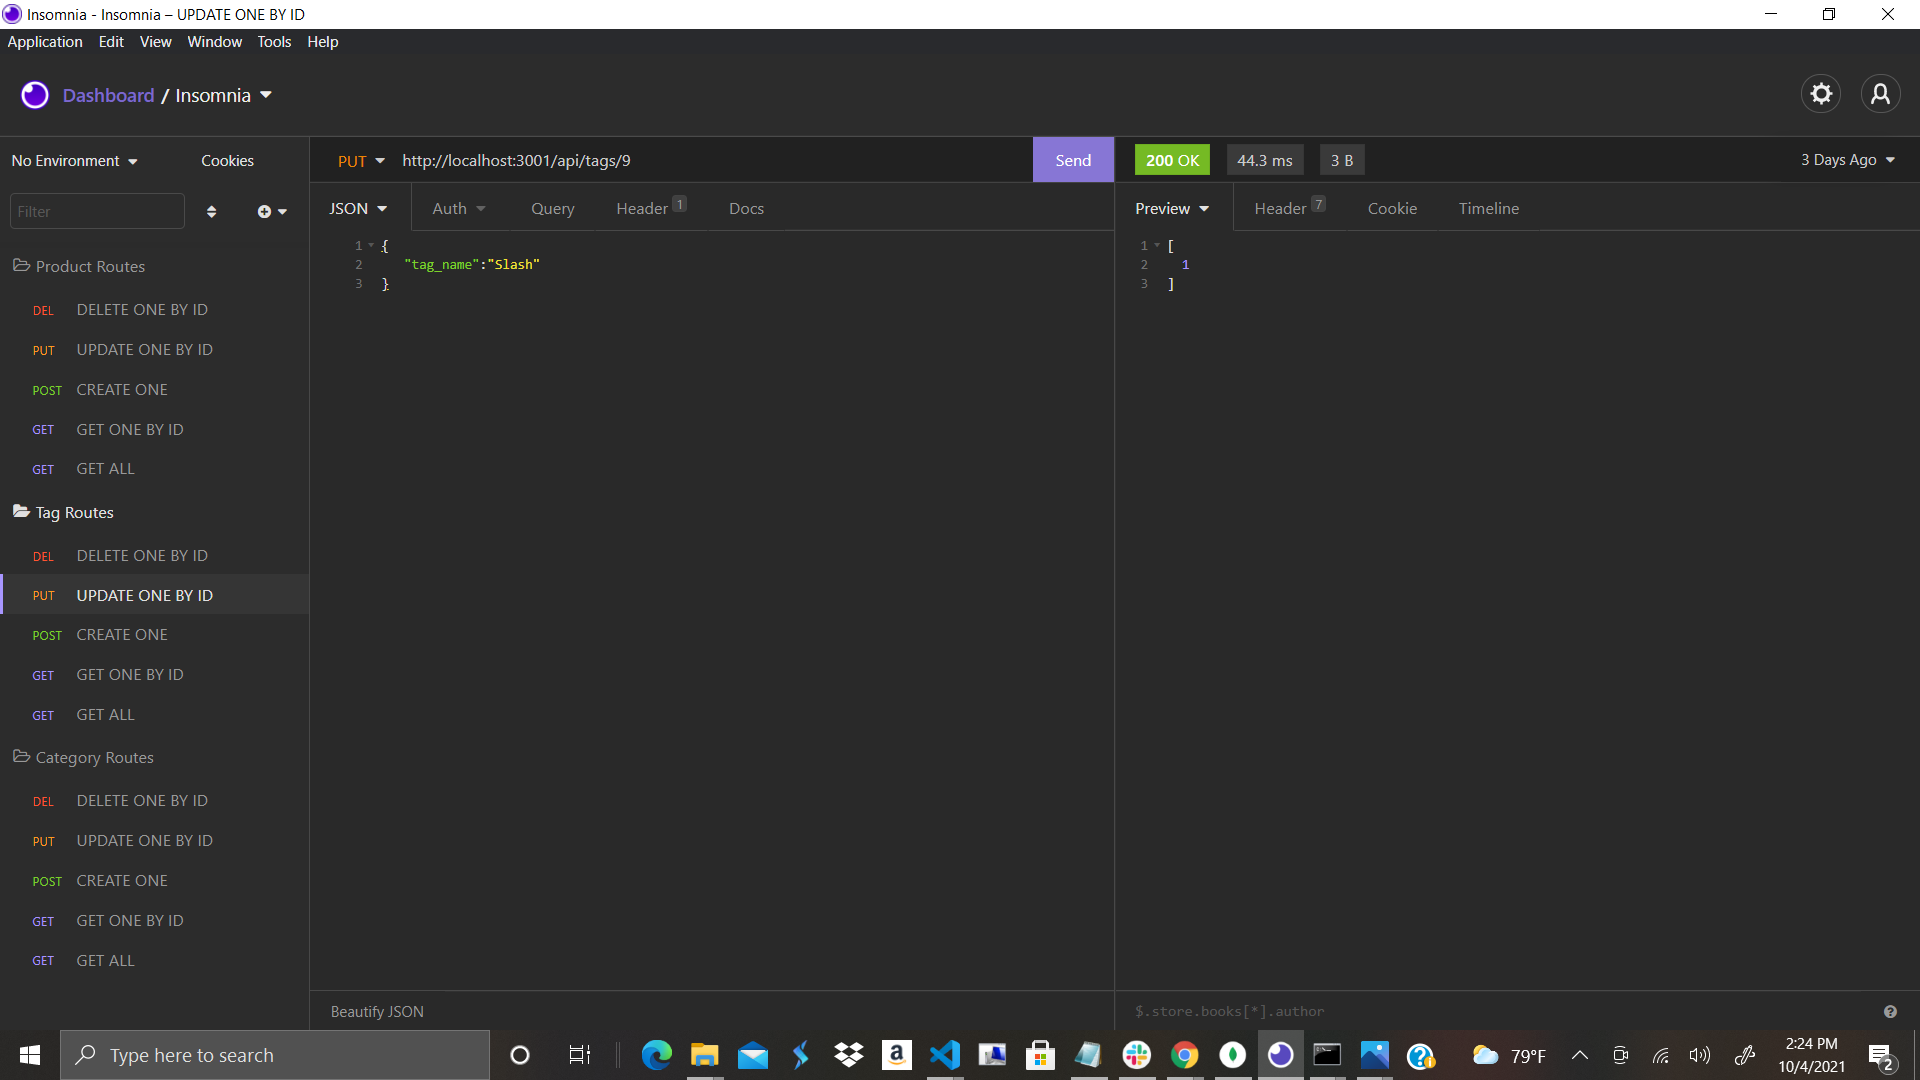The image size is (1920, 1080).
Task: Open the user account icon
Action: coord(1880,93)
